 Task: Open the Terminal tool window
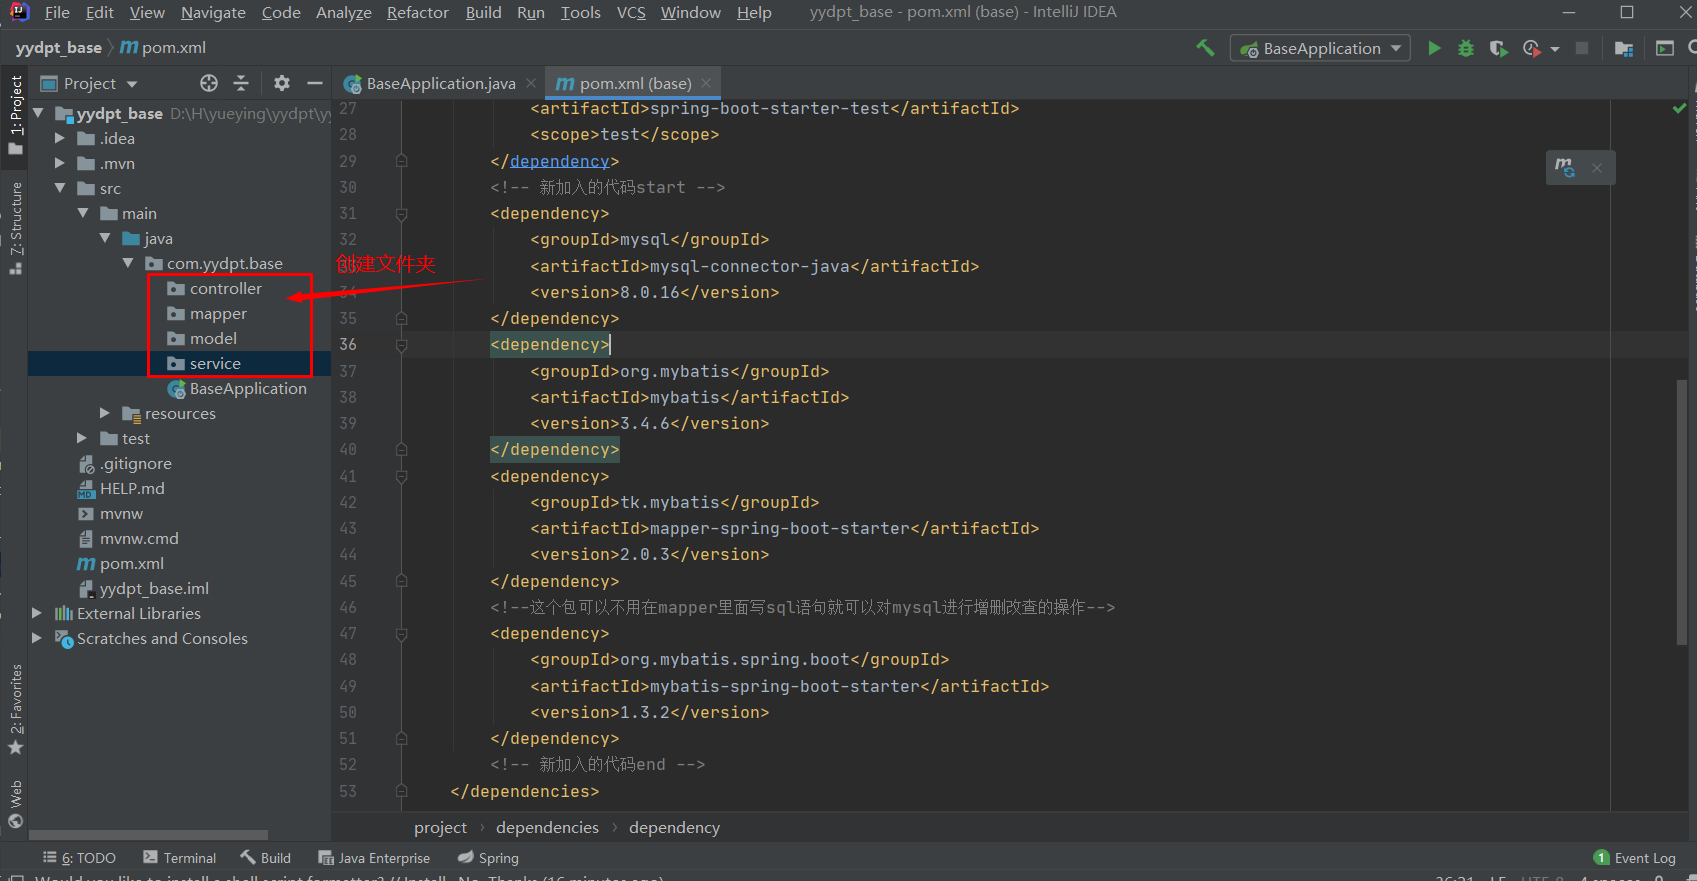[x=180, y=858]
